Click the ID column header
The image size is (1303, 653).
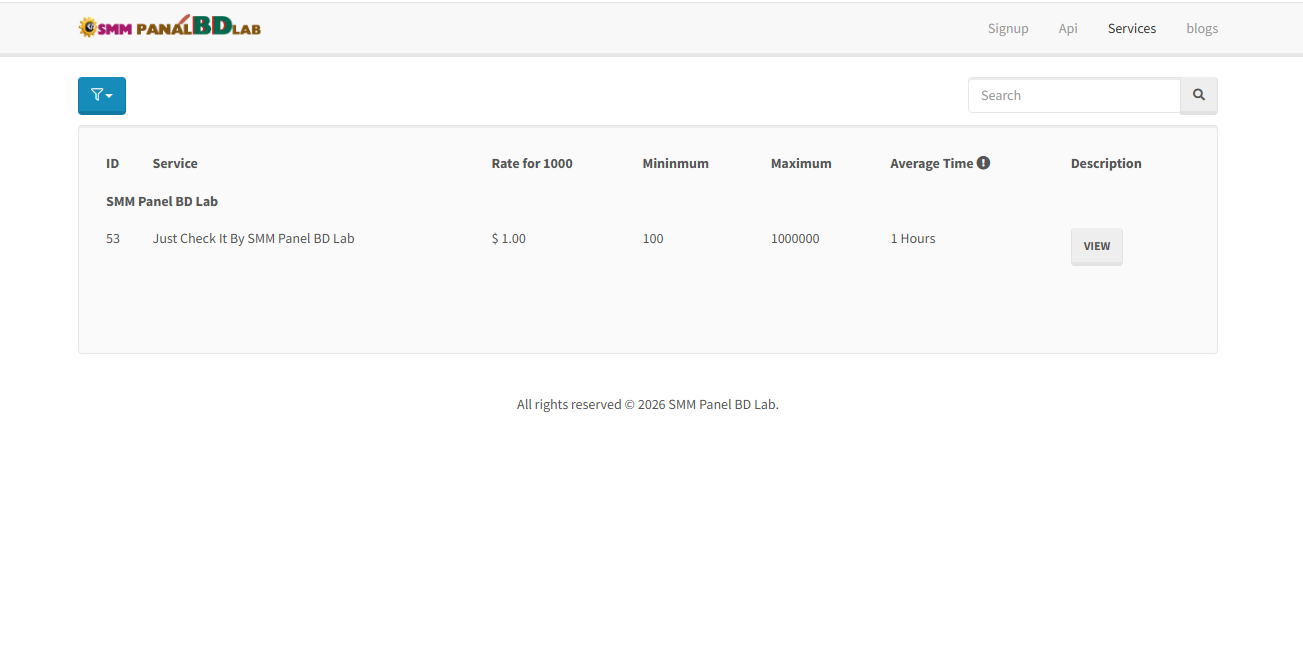[x=113, y=164]
